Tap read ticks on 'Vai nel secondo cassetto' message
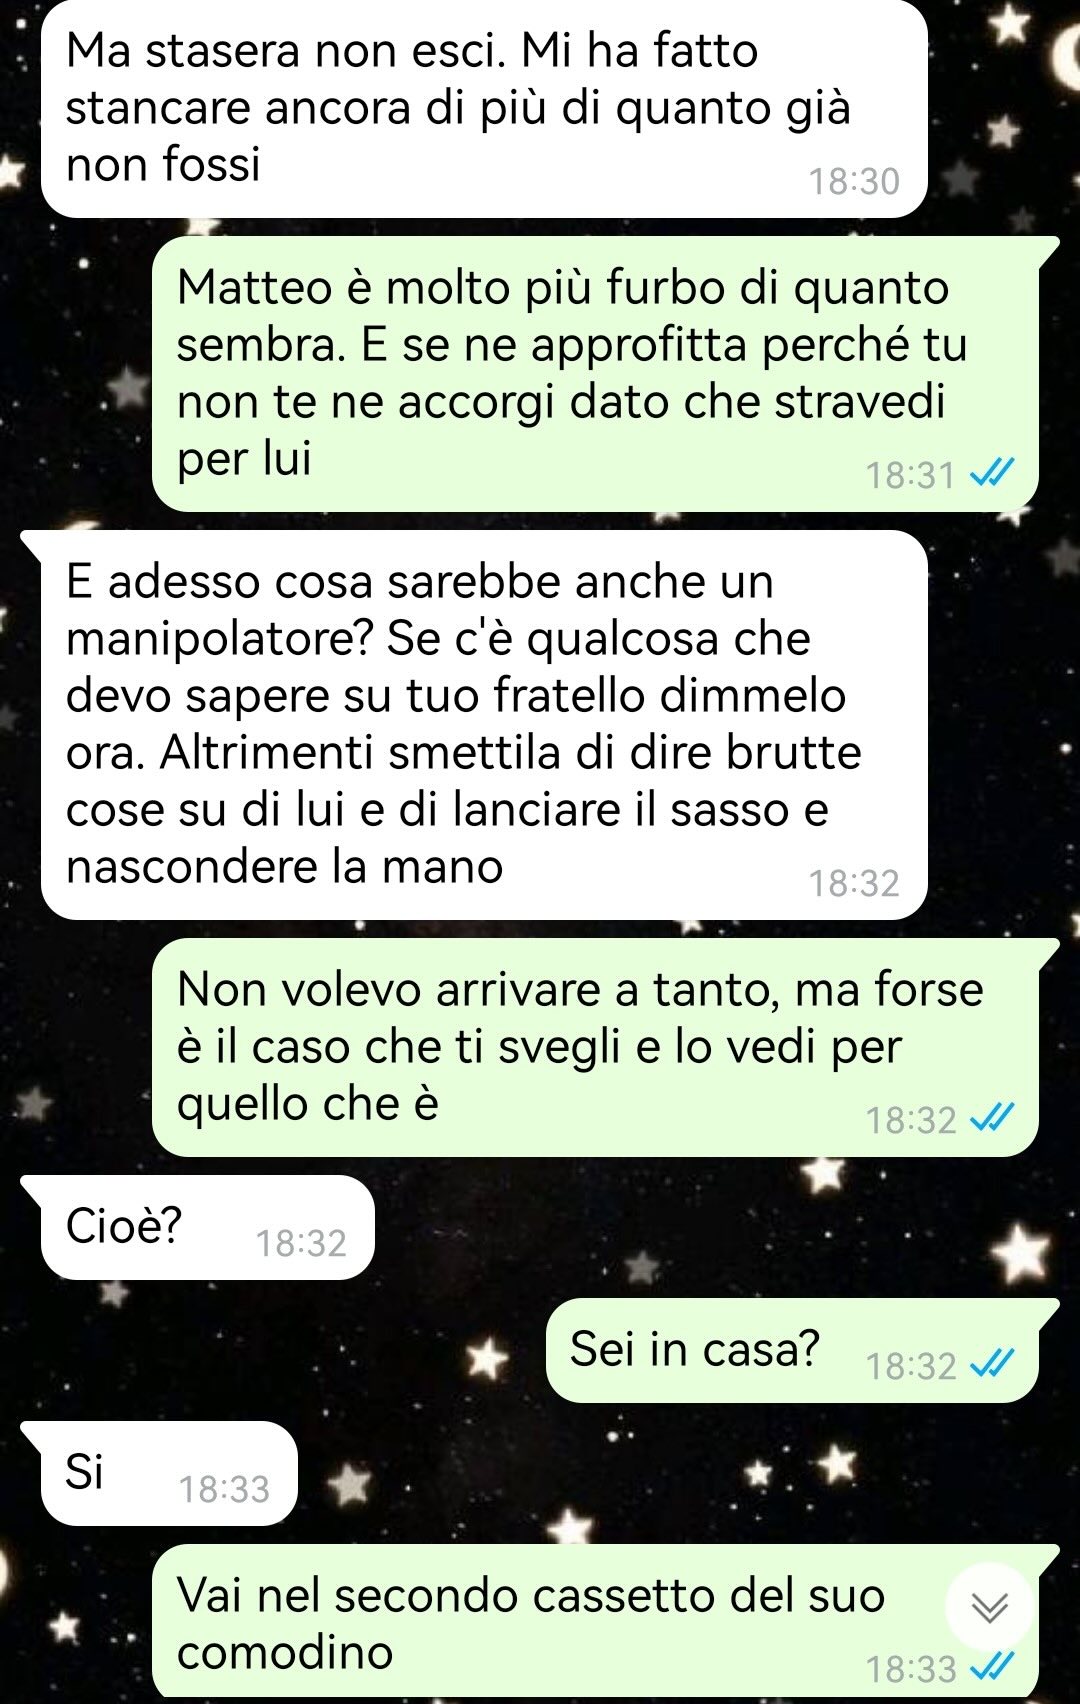The height and width of the screenshot is (1704, 1080). pos(993,1667)
